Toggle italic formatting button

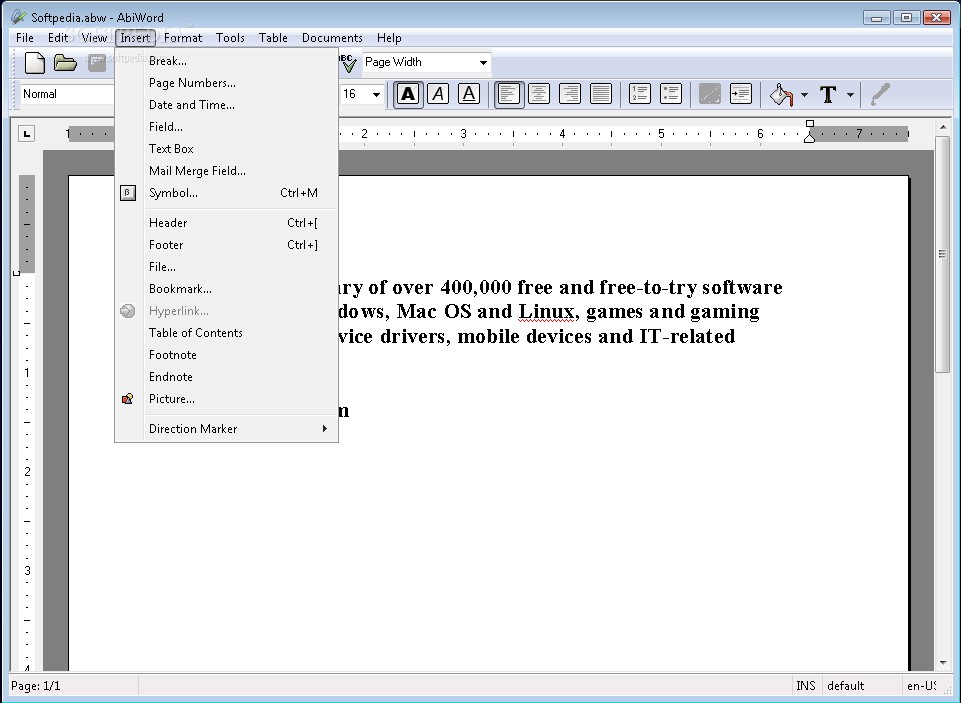[x=438, y=94]
